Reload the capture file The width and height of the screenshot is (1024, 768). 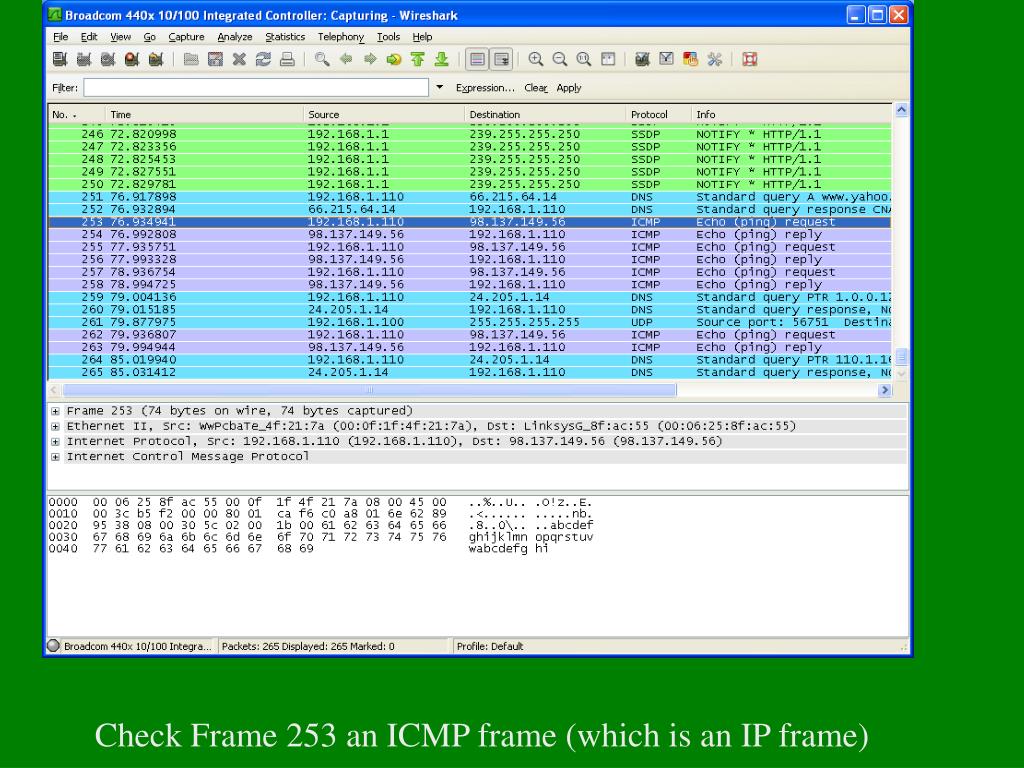[x=263, y=59]
